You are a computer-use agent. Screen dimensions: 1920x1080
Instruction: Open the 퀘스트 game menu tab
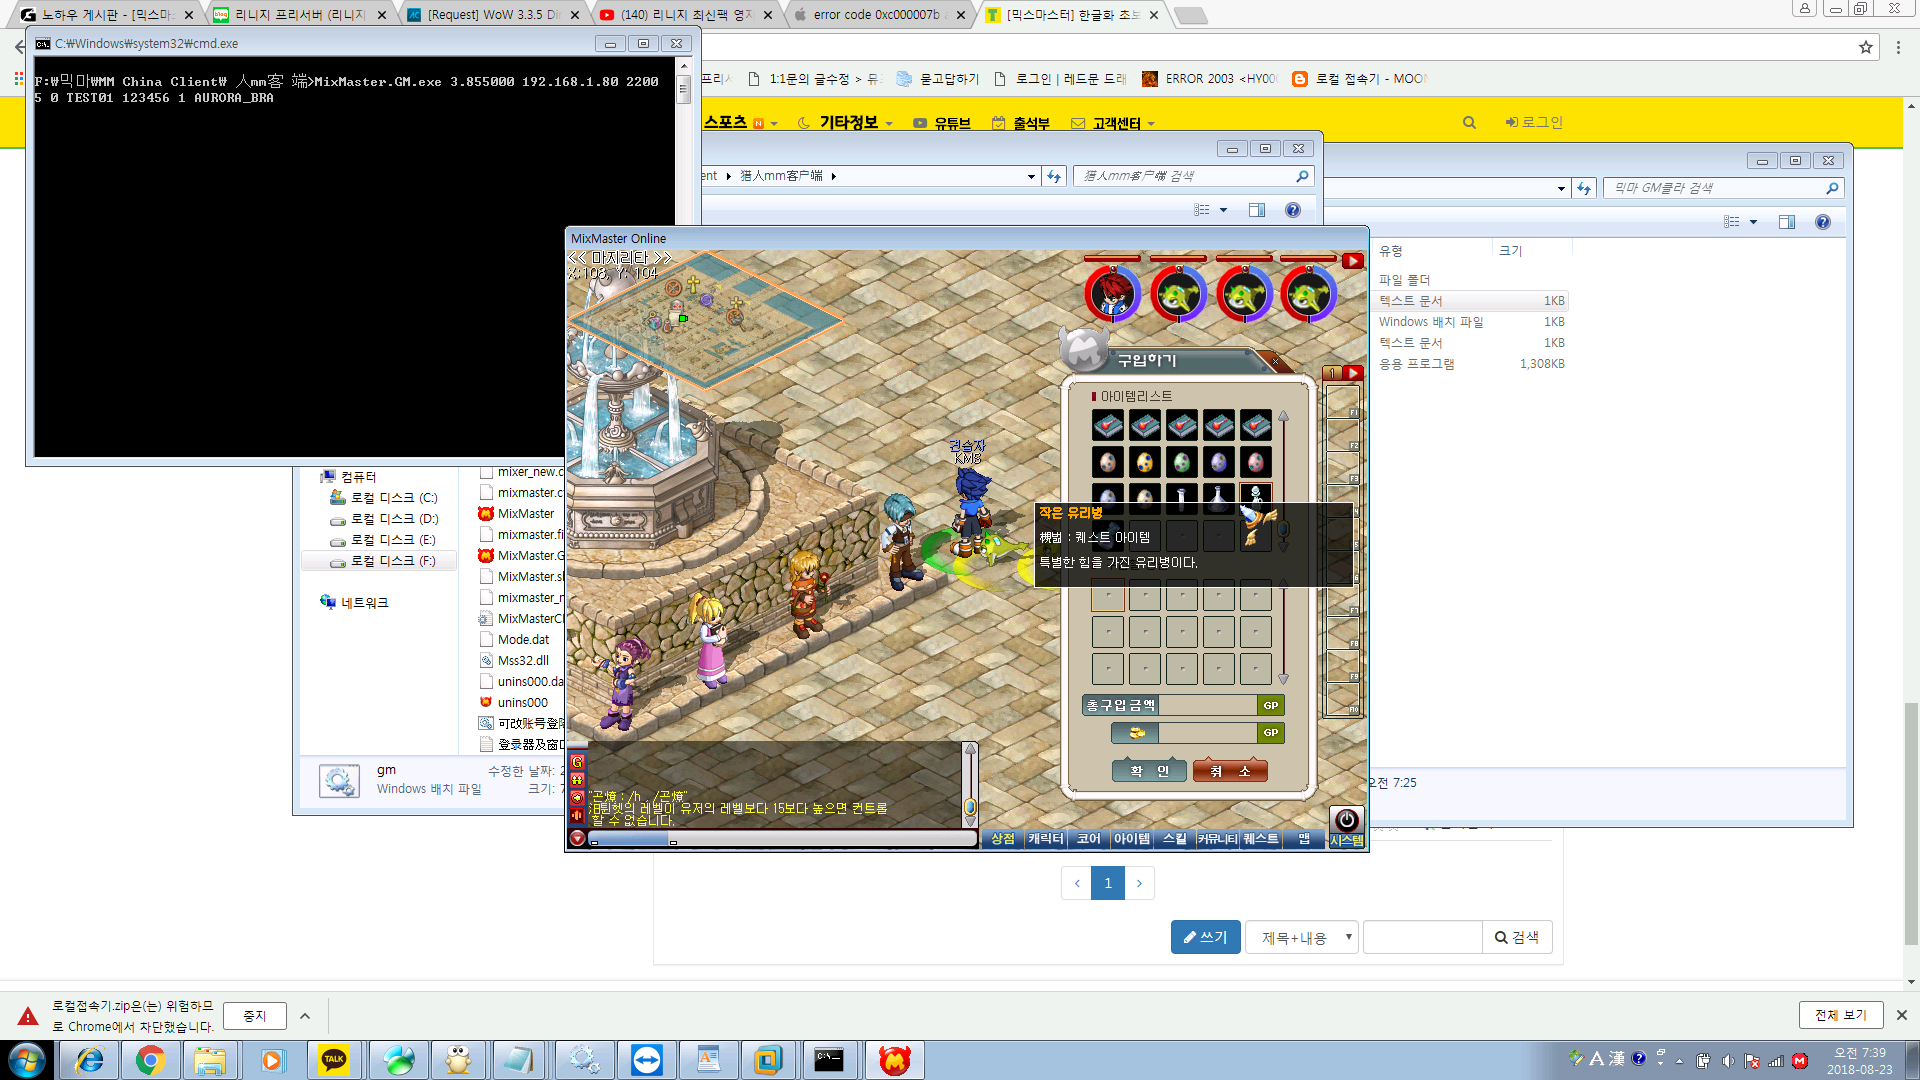tap(1260, 839)
